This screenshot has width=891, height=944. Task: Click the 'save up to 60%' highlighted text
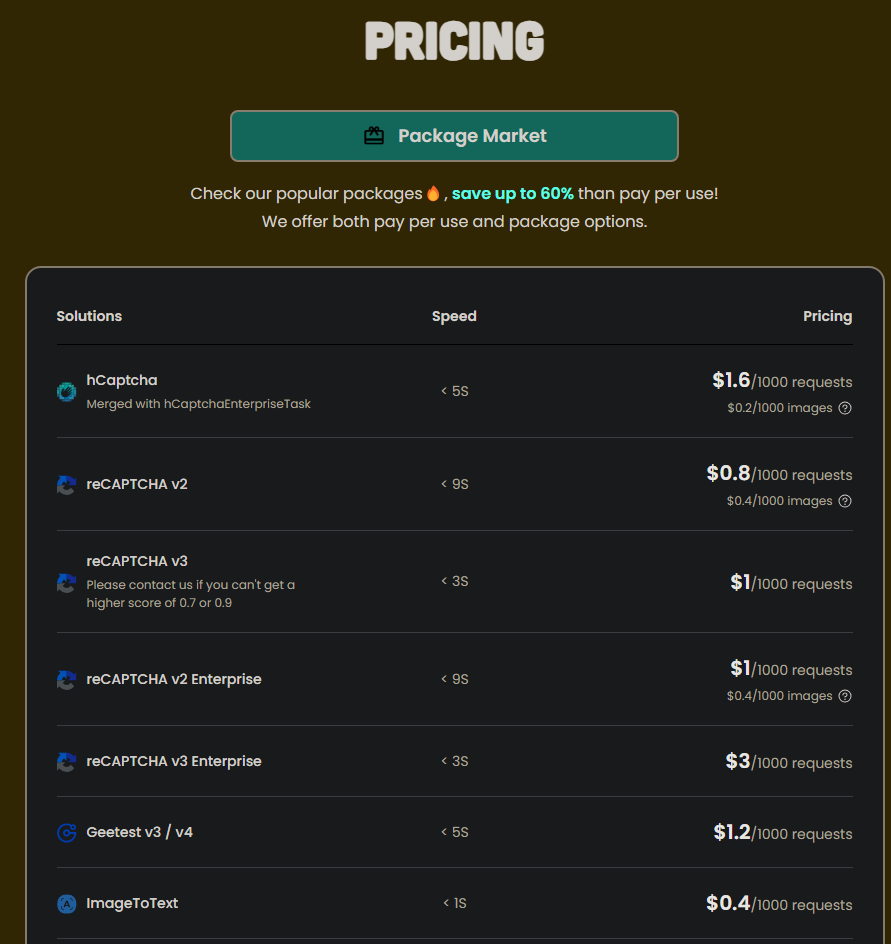click(x=512, y=193)
